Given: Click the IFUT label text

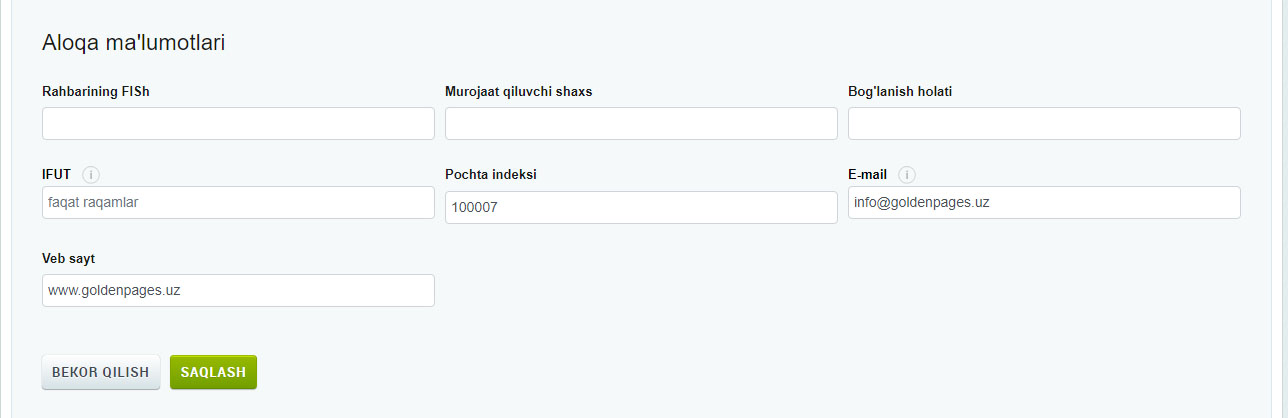Looking at the screenshot, I should coord(57,174).
